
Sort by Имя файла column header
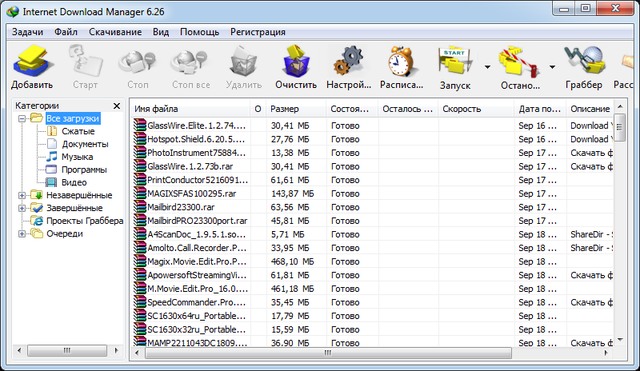(x=190, y=109)
